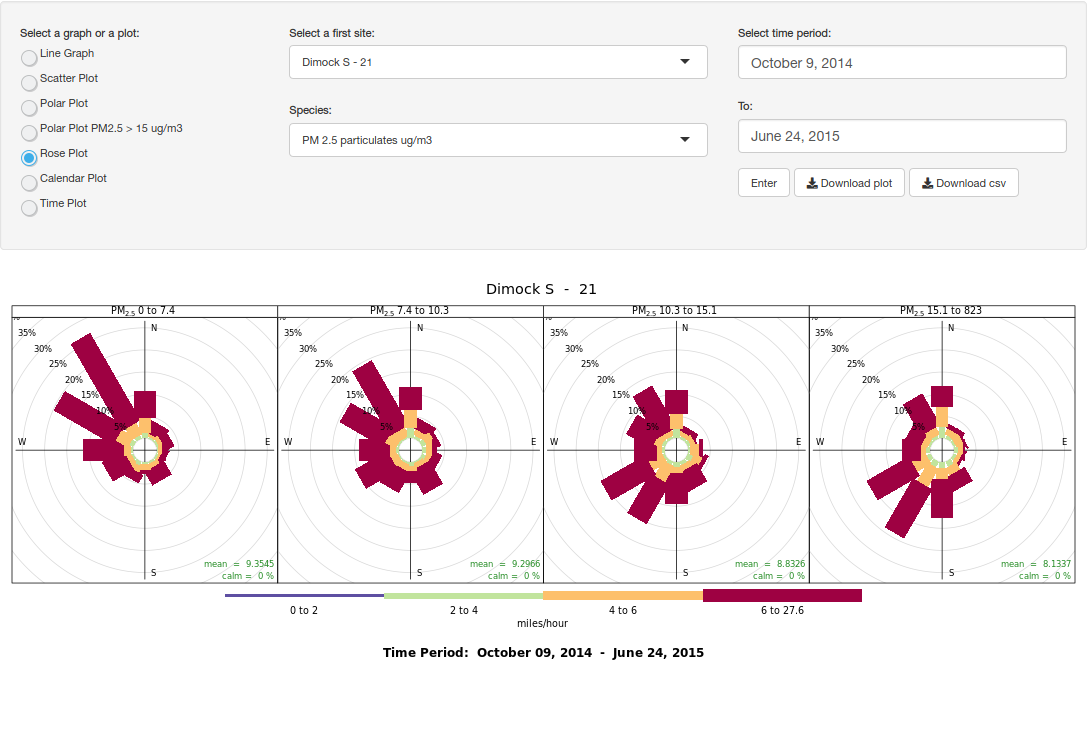Click the mean = 9.3545 text
Image resolution: width=1087 pixels, height=753 pixels.
coord(238,564)
